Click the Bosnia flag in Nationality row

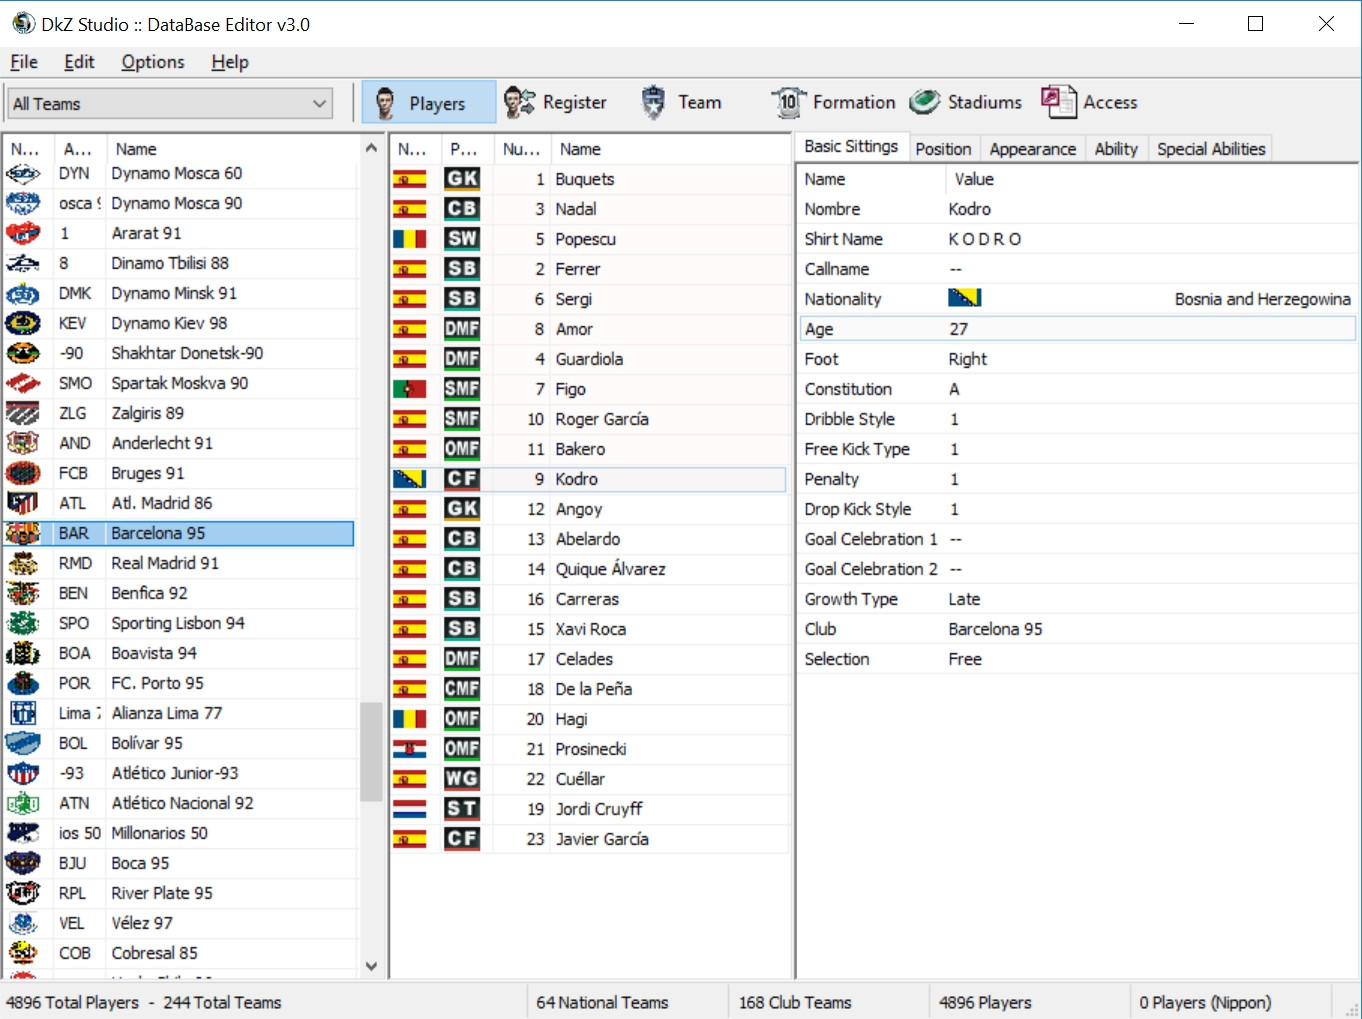point(965,298)
